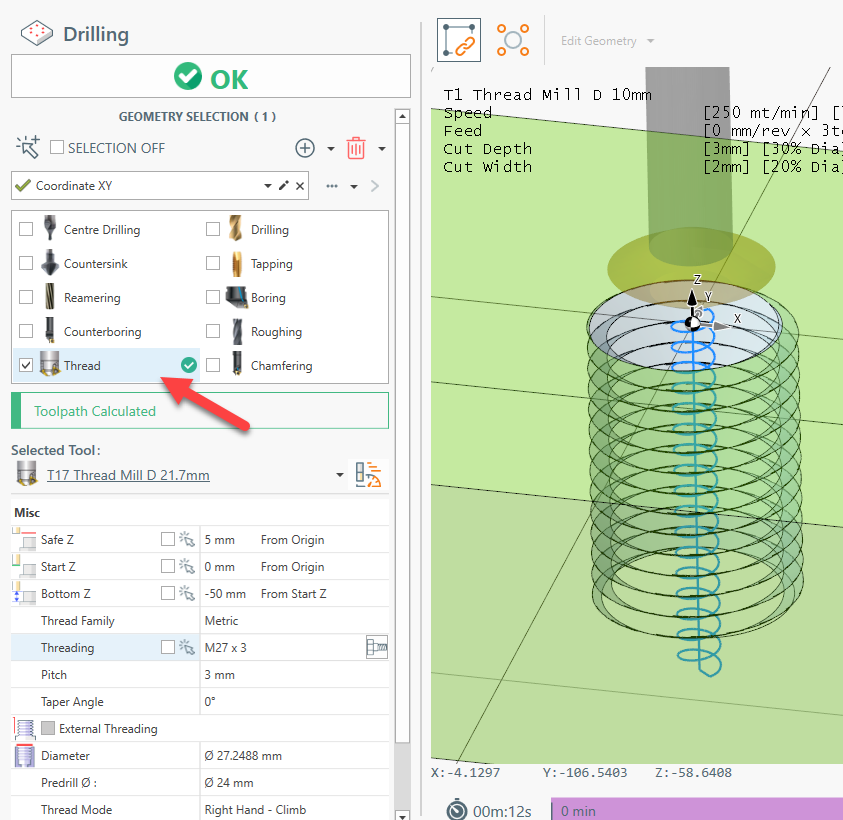Select the Drilling operation in the list
Image resolution: width=843 pixels, height=820 pixels.
pos(269,230)
